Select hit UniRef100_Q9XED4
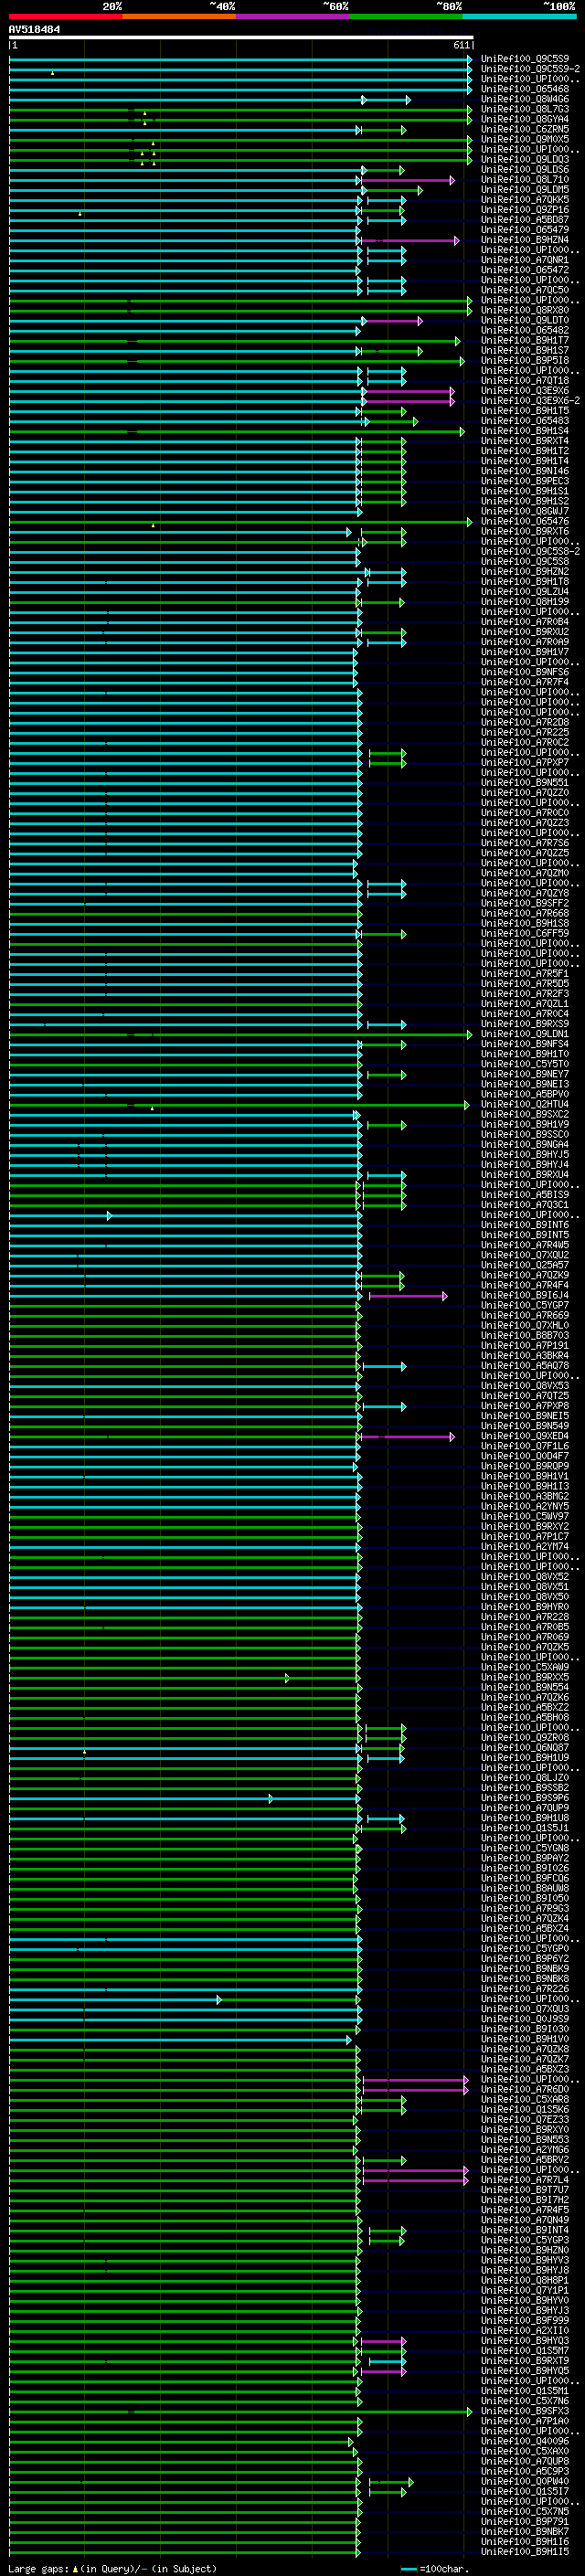The width and height of the screenshot is (585, 2576). click(525, 1436)
